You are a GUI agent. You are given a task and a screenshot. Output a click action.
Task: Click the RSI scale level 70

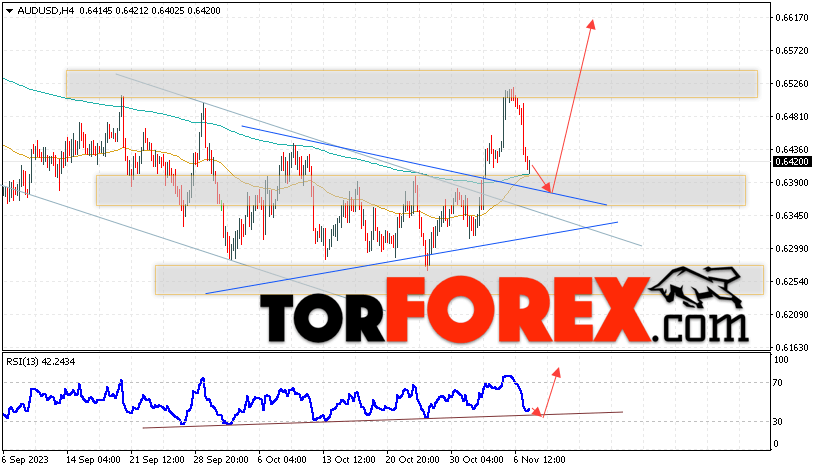tap(777, 383)
